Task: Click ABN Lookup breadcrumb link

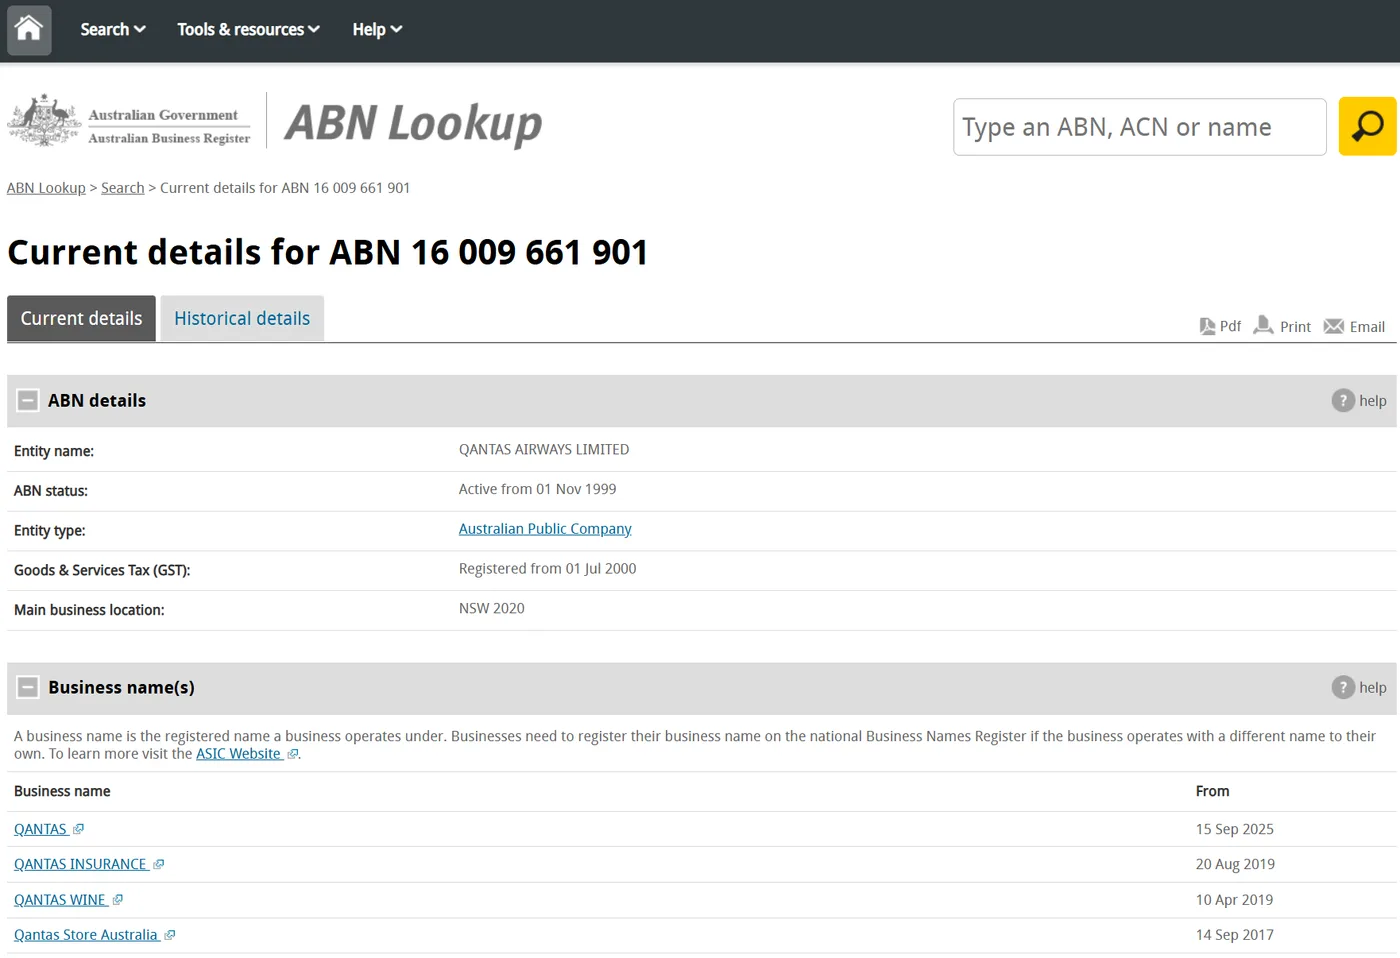Action: [46, 188]
